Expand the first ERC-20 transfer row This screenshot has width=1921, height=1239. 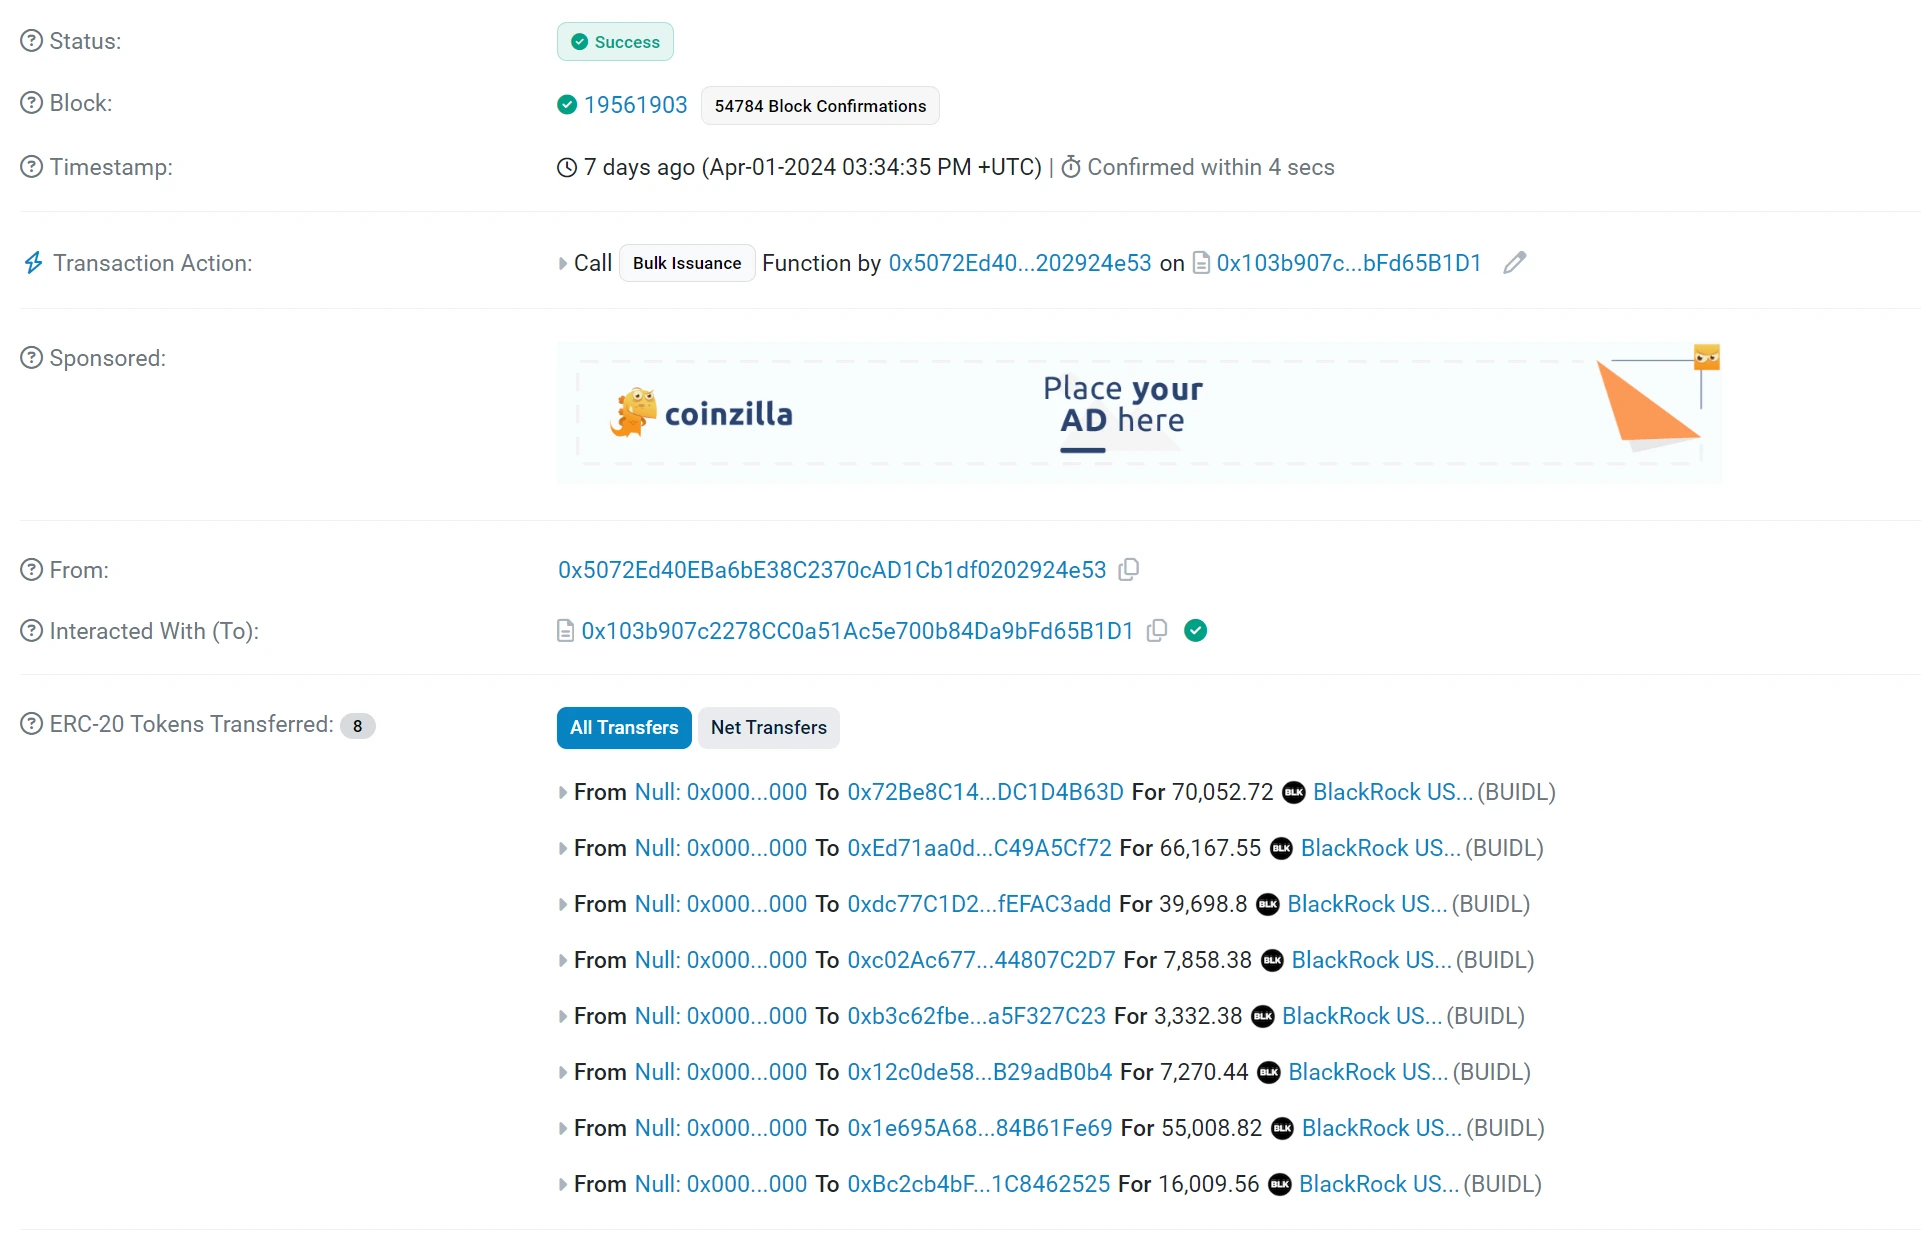(x=564, y=791)
